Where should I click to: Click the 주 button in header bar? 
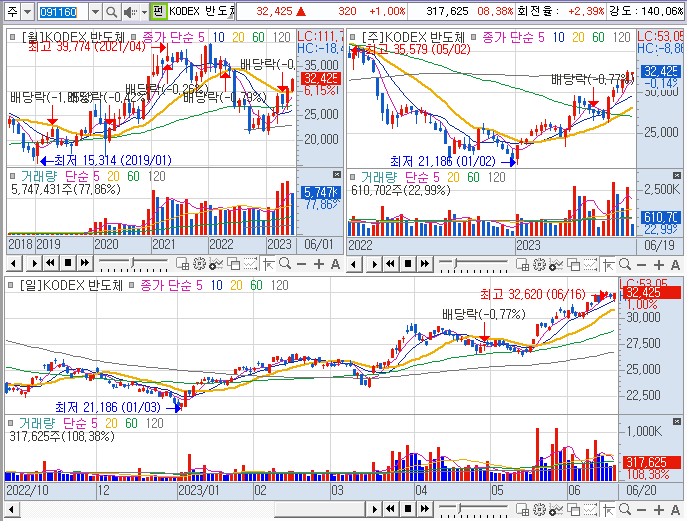coord(13,12)
